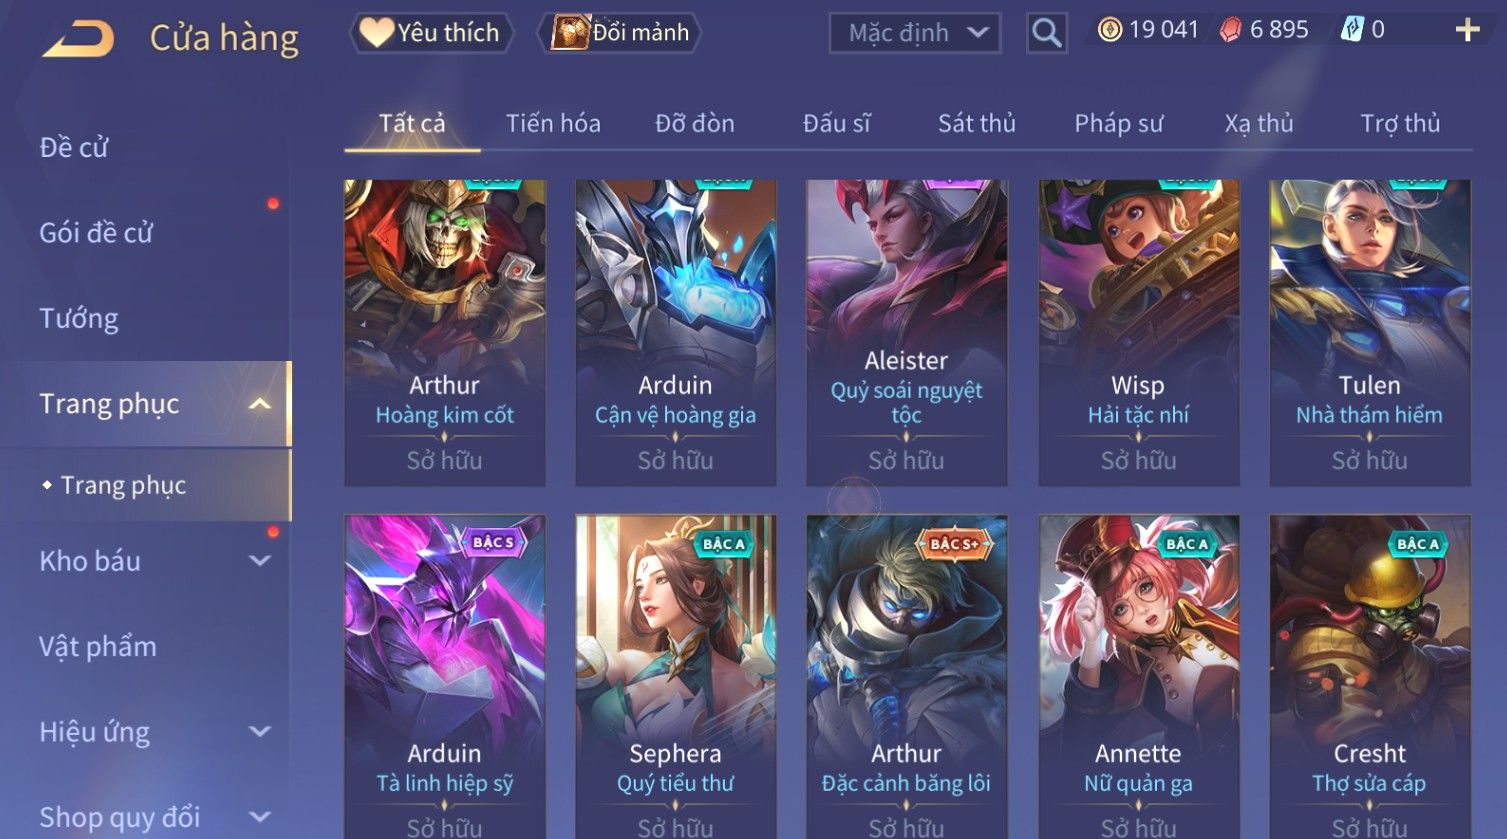Click the plus icon to add currency

click(1467, 30)
